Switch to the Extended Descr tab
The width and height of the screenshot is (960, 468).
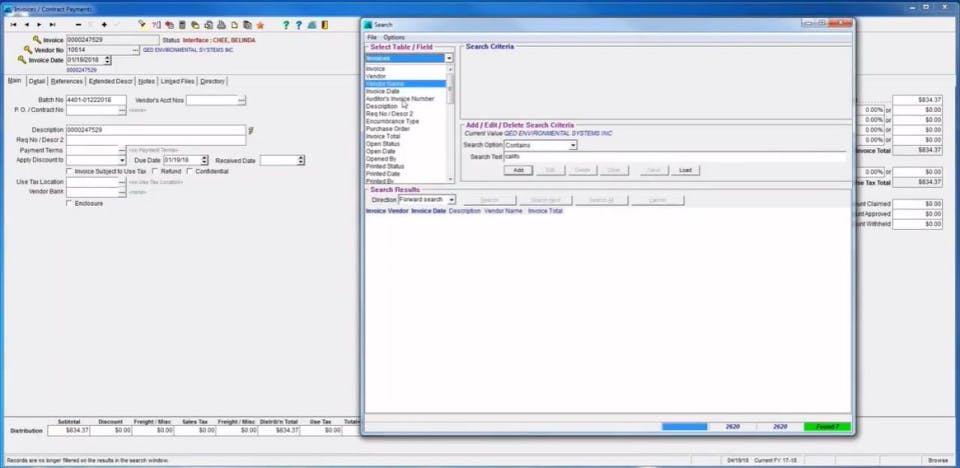[x=110, y=81]
